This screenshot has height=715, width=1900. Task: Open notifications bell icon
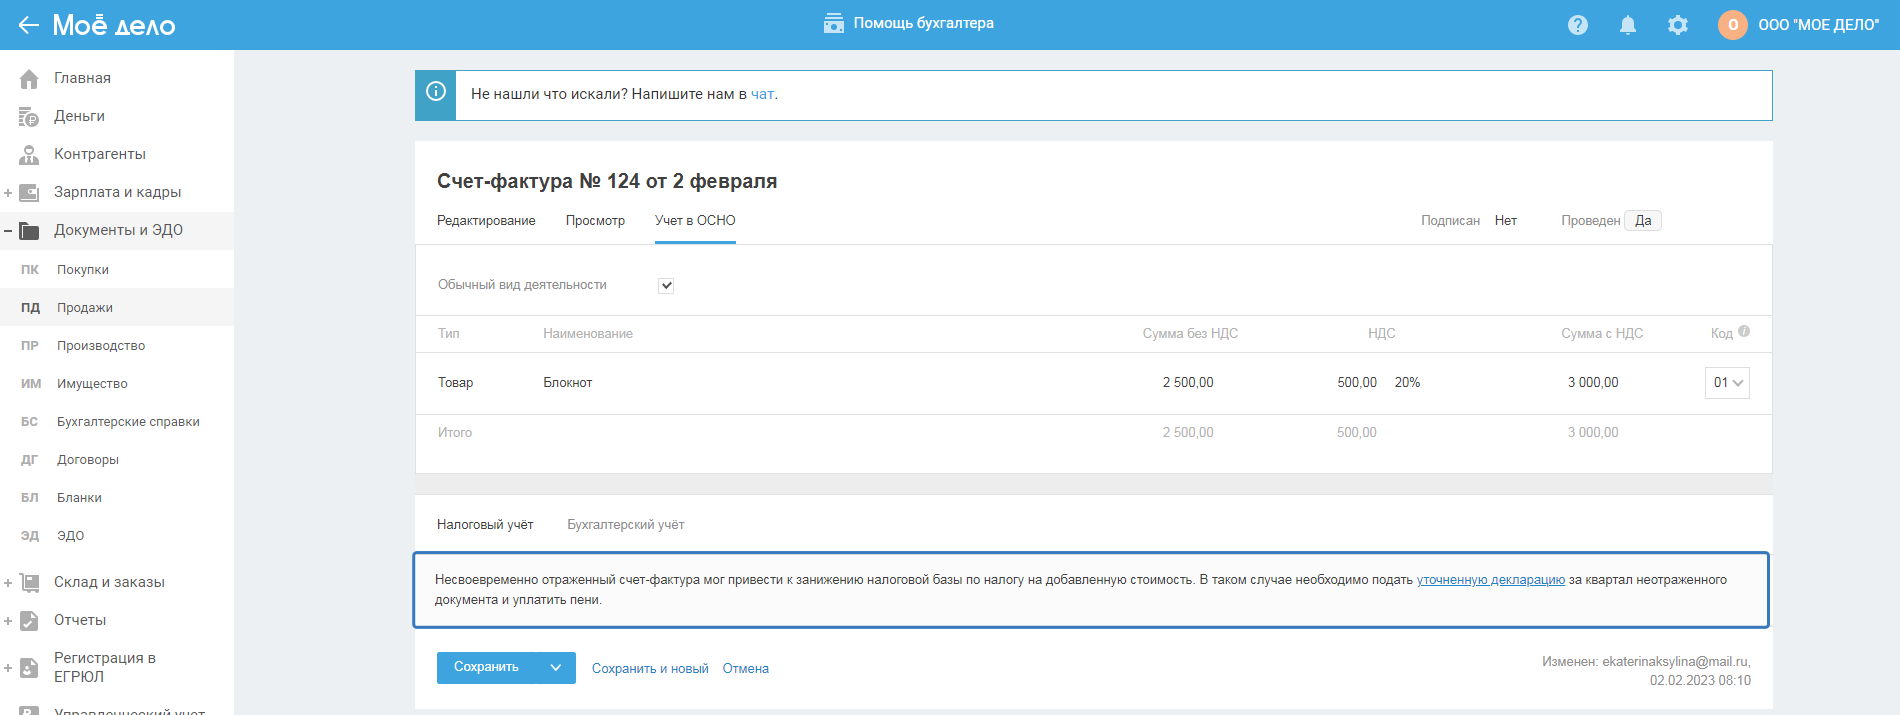(x=1628, y=25)
